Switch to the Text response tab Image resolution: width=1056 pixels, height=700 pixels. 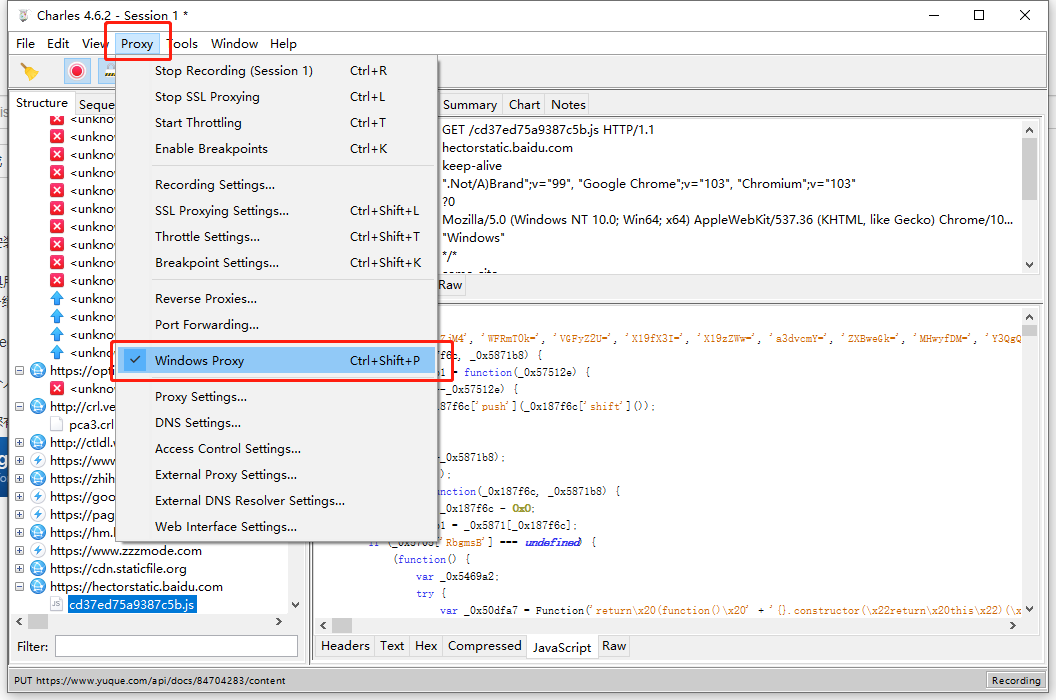392,645
